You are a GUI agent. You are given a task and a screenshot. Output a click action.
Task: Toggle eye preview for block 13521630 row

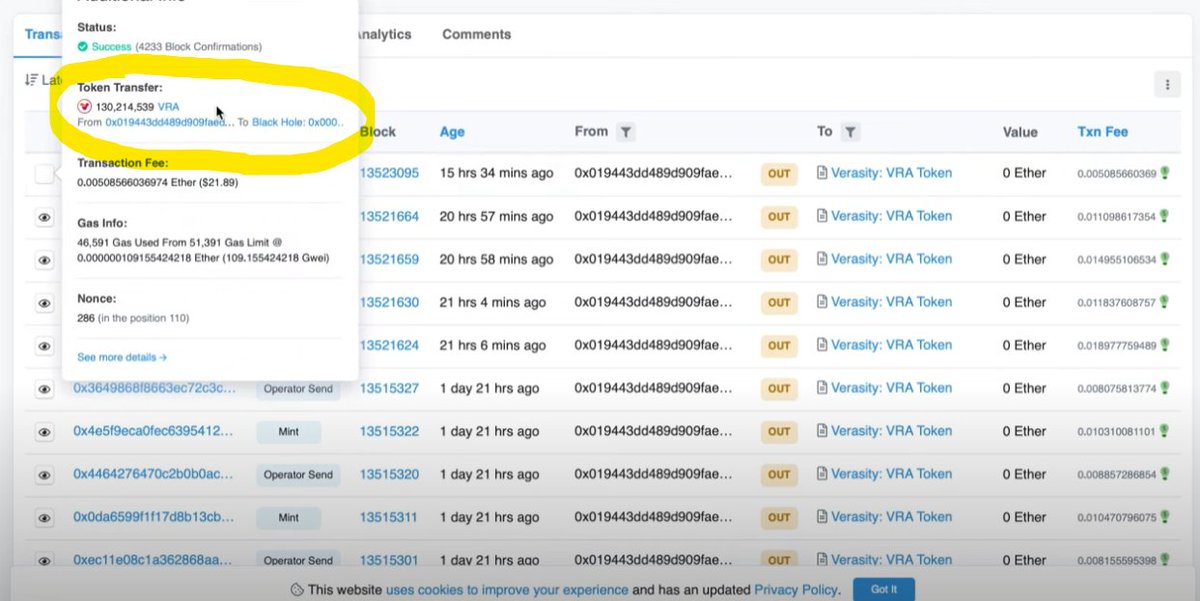[x=44, y=303]
